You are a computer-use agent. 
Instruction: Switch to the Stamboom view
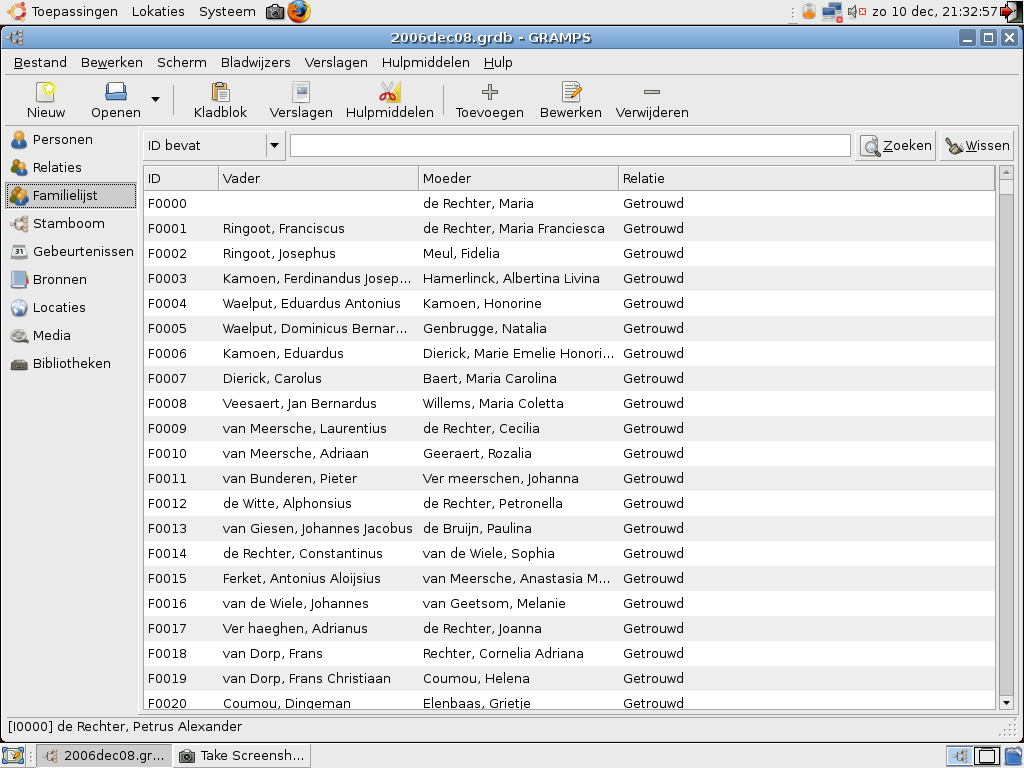(68, 224)
